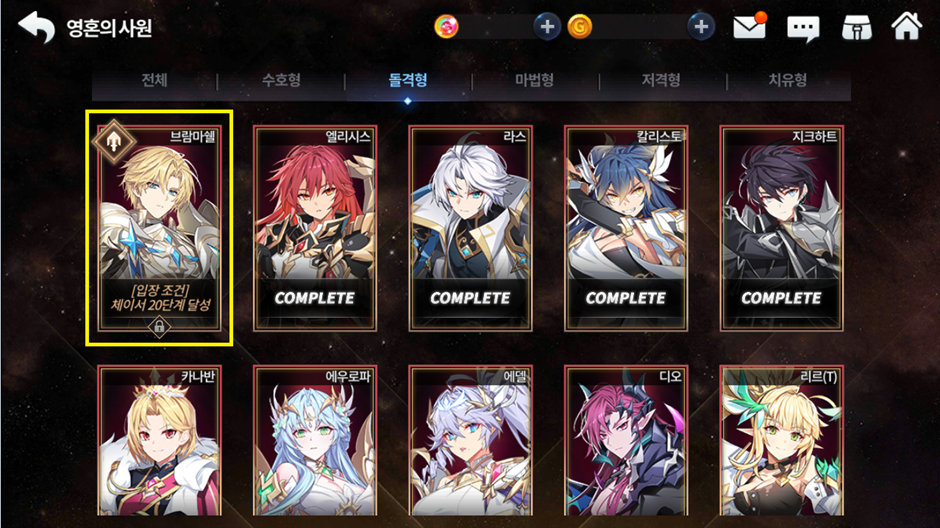Open the chat speech bubble icon
The width and height of the screenshot is (940, 528).
pos(803,28)
